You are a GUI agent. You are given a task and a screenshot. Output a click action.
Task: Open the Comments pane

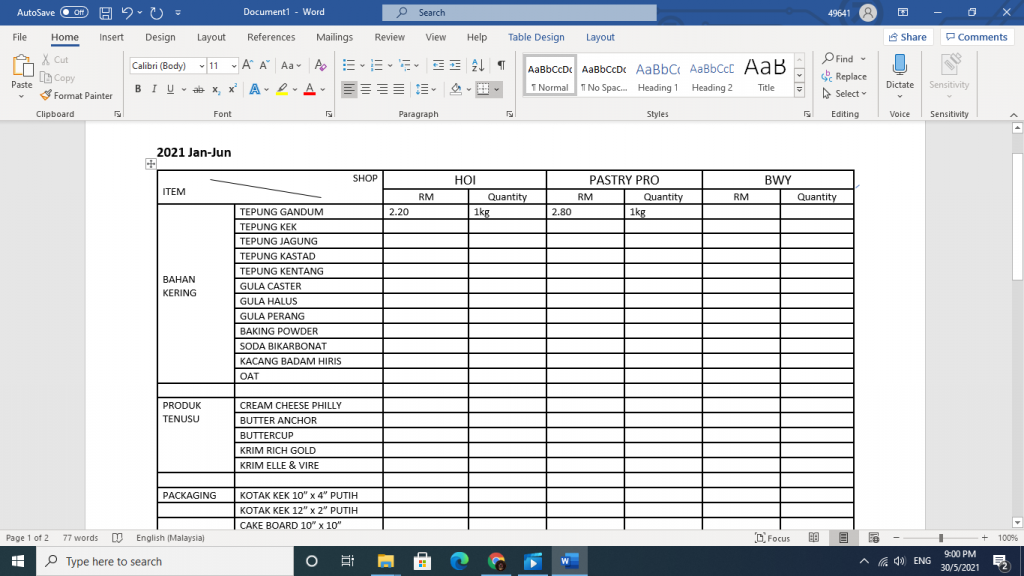coord(976,37)
